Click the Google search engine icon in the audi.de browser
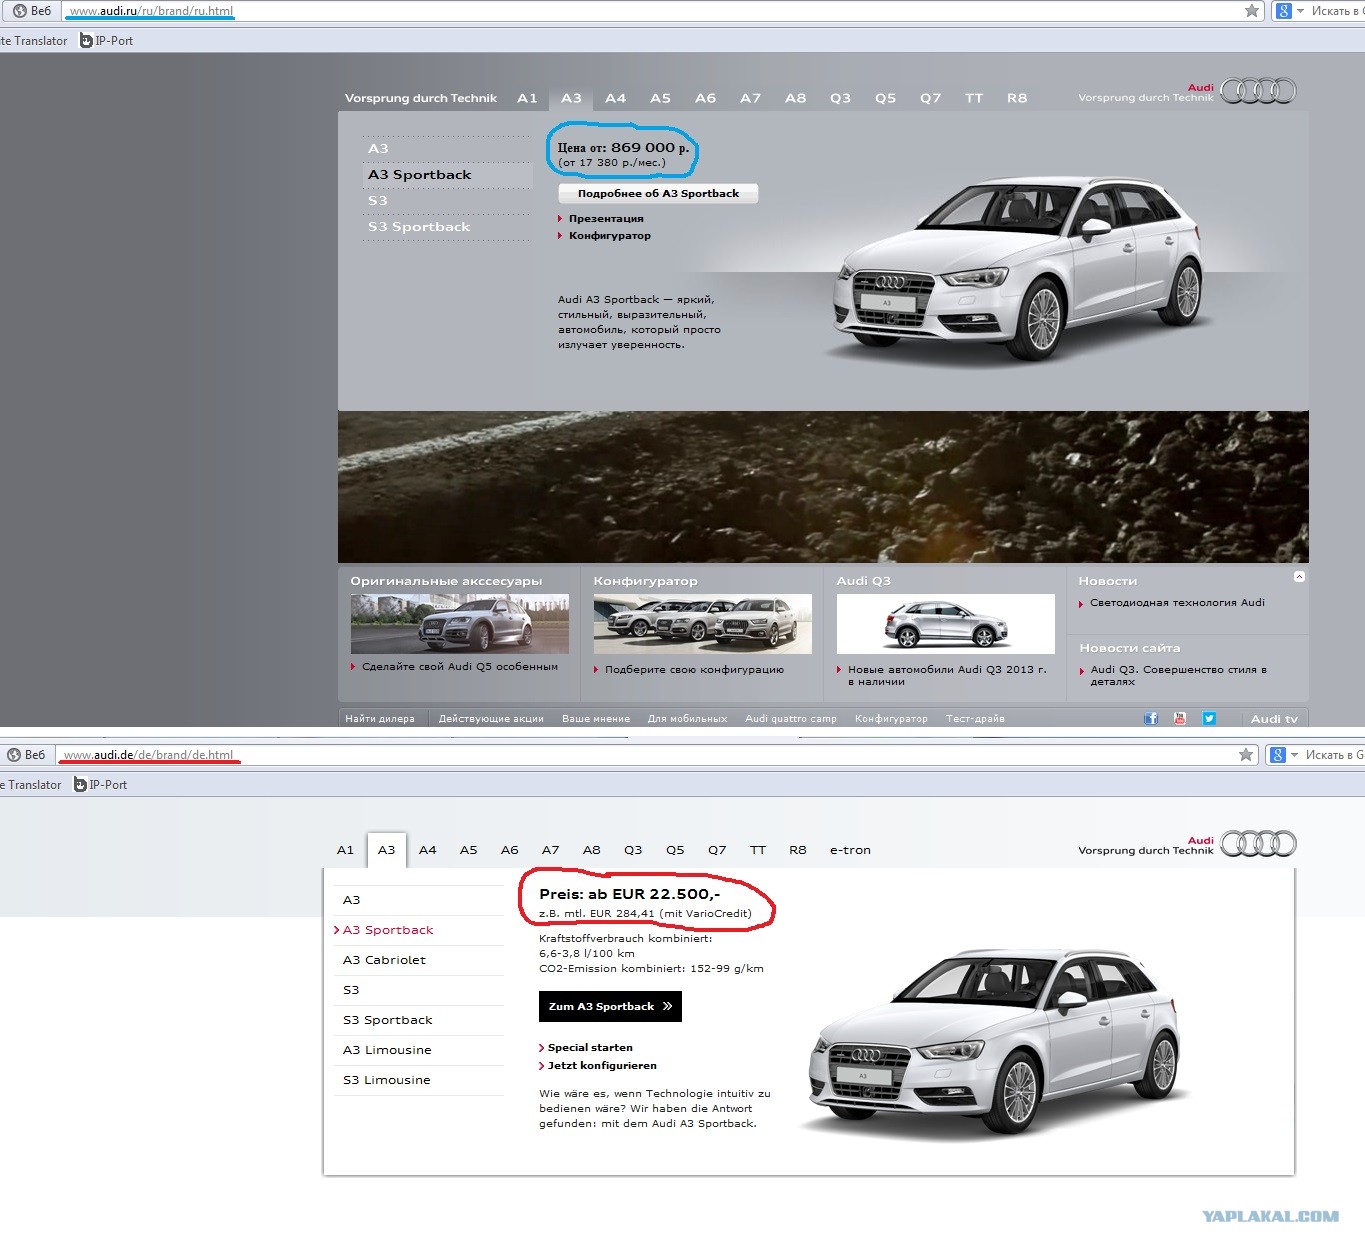Screen dimensions: 1365x1246 pos(1277,755)
